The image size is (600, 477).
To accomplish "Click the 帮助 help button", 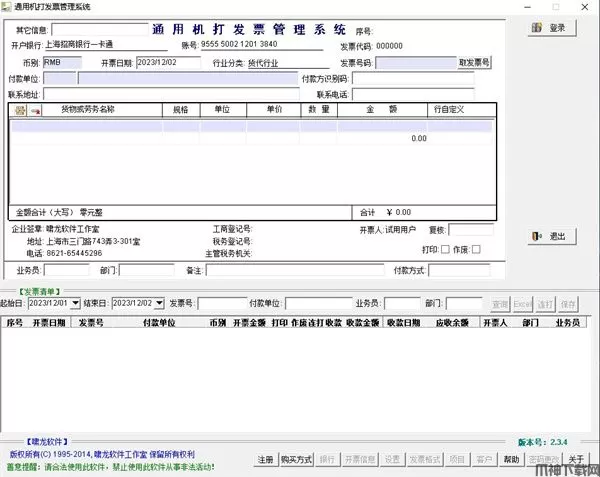I will pyautogui.click(x=512, y=459).
